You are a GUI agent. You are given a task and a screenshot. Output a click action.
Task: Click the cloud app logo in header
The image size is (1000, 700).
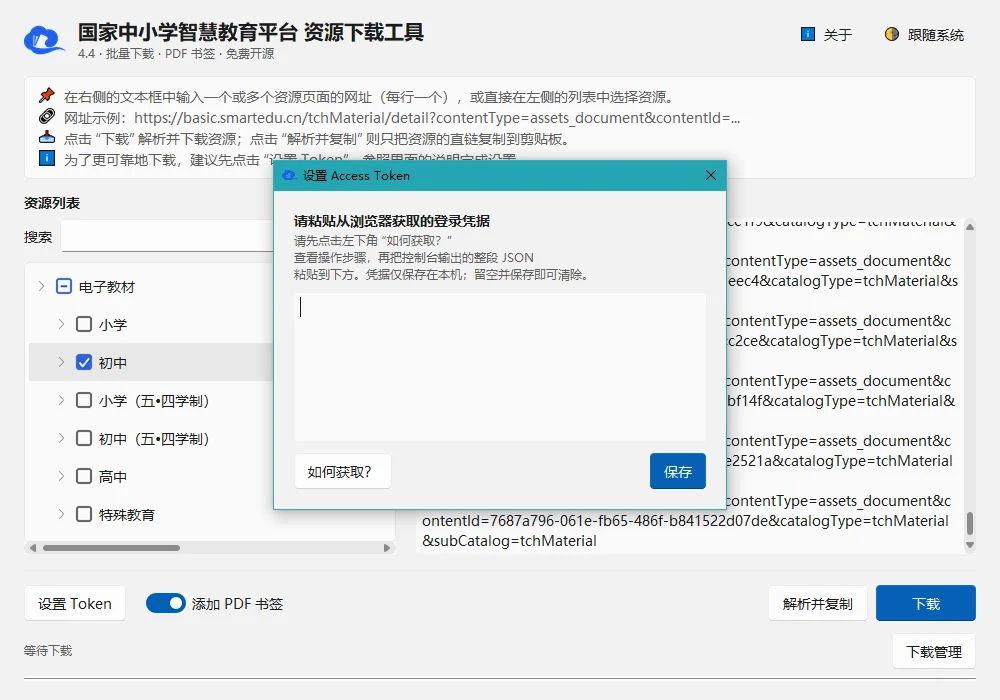43,41
